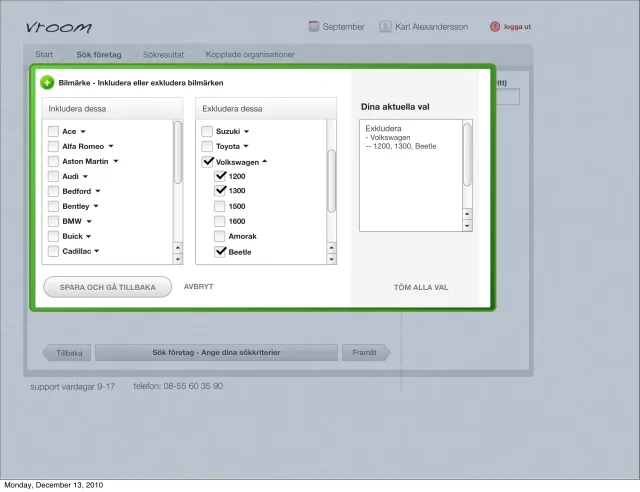Expand the Toyota models arrow
The height and width of the screenshot is (492, 640).
(246, 146)
